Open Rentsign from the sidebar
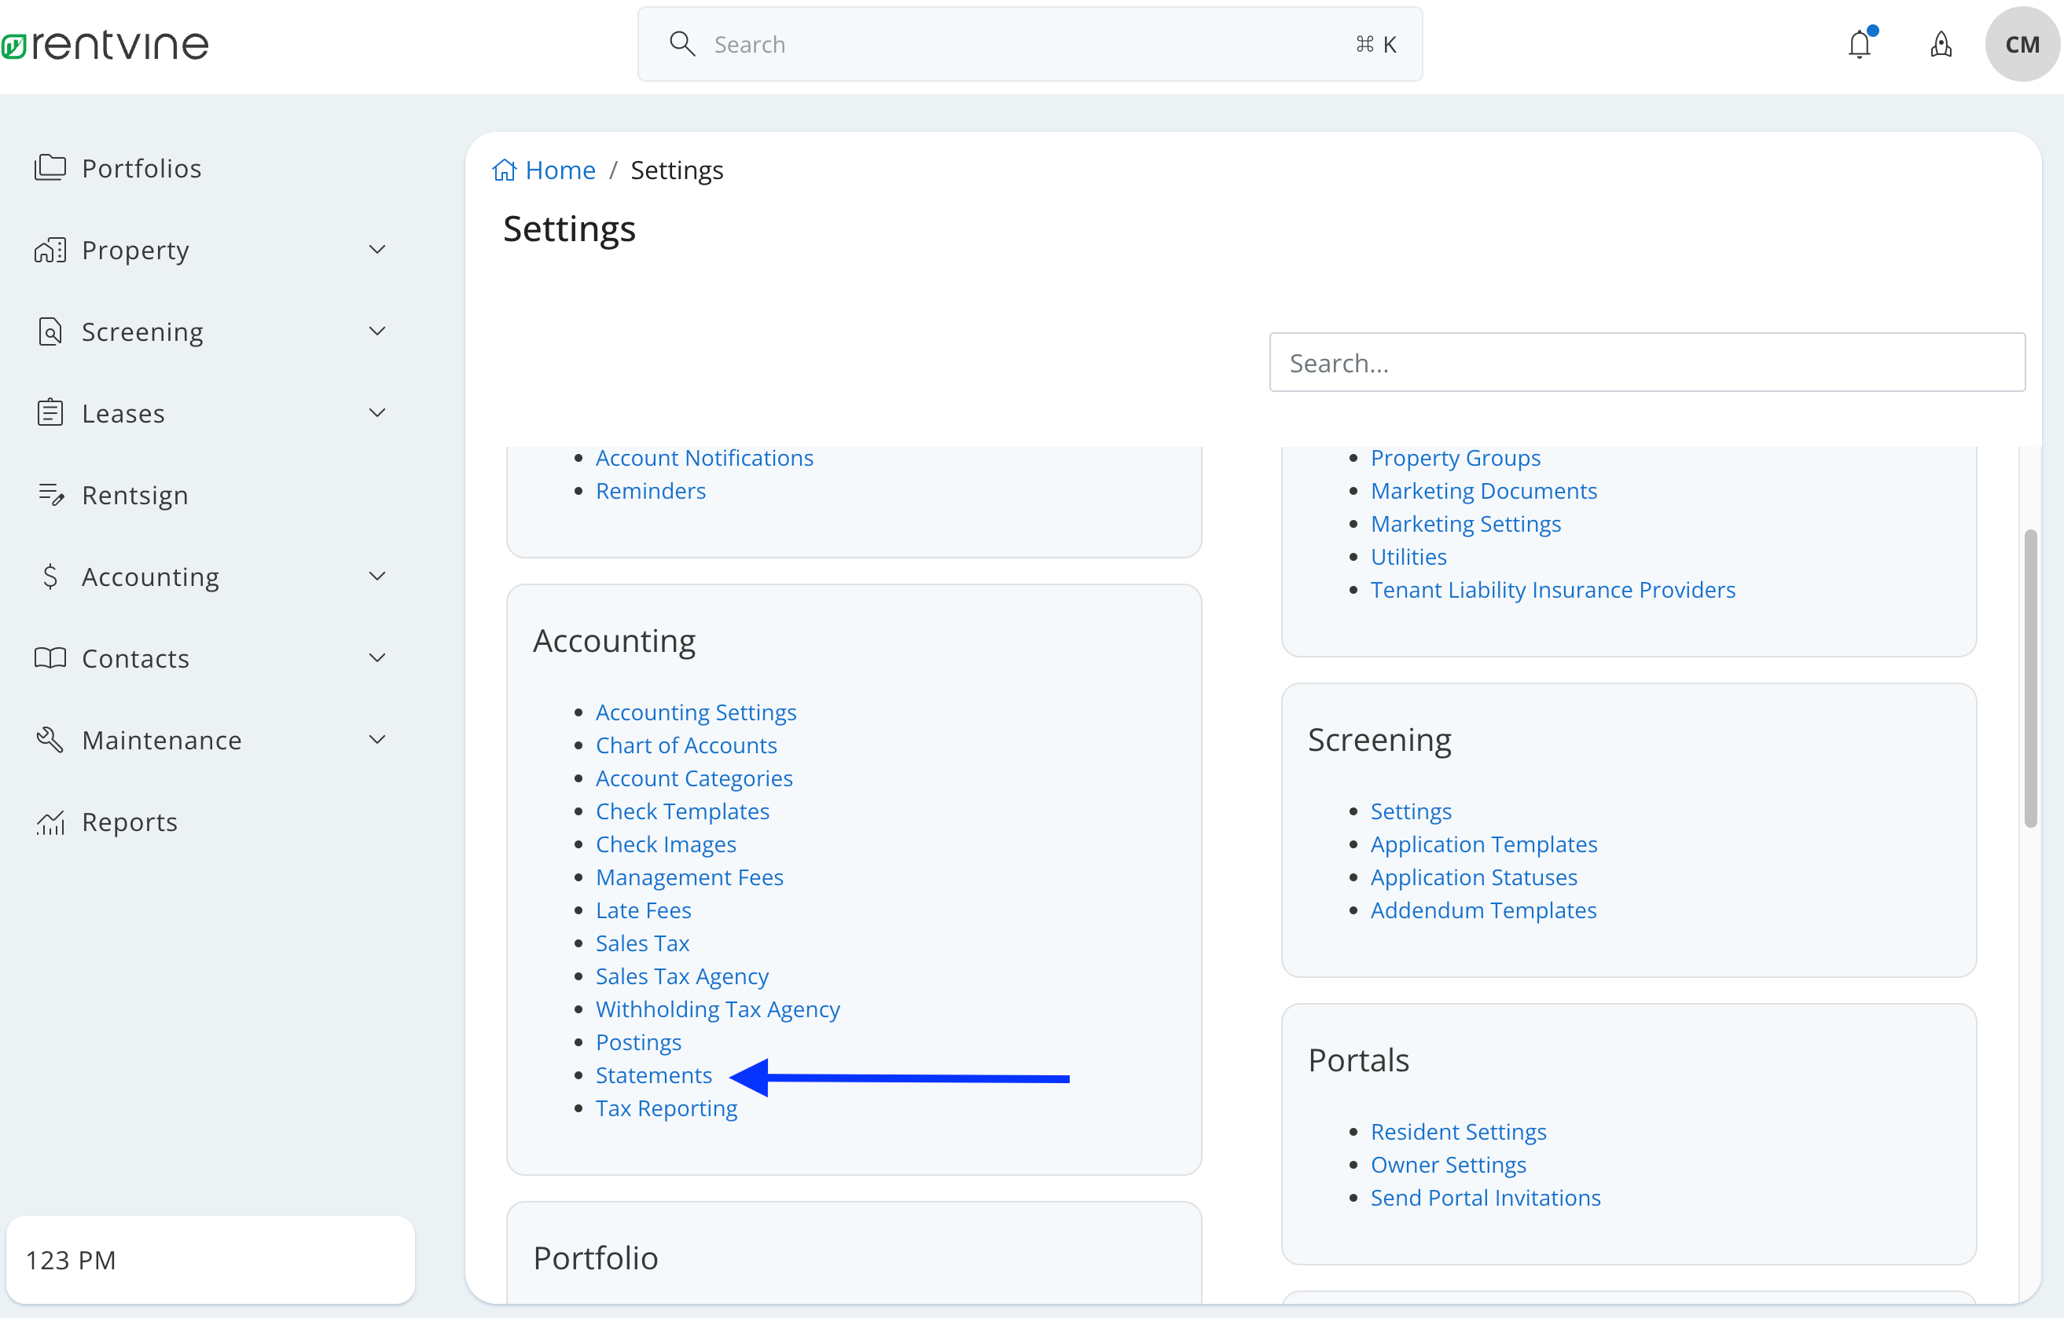 135,494
